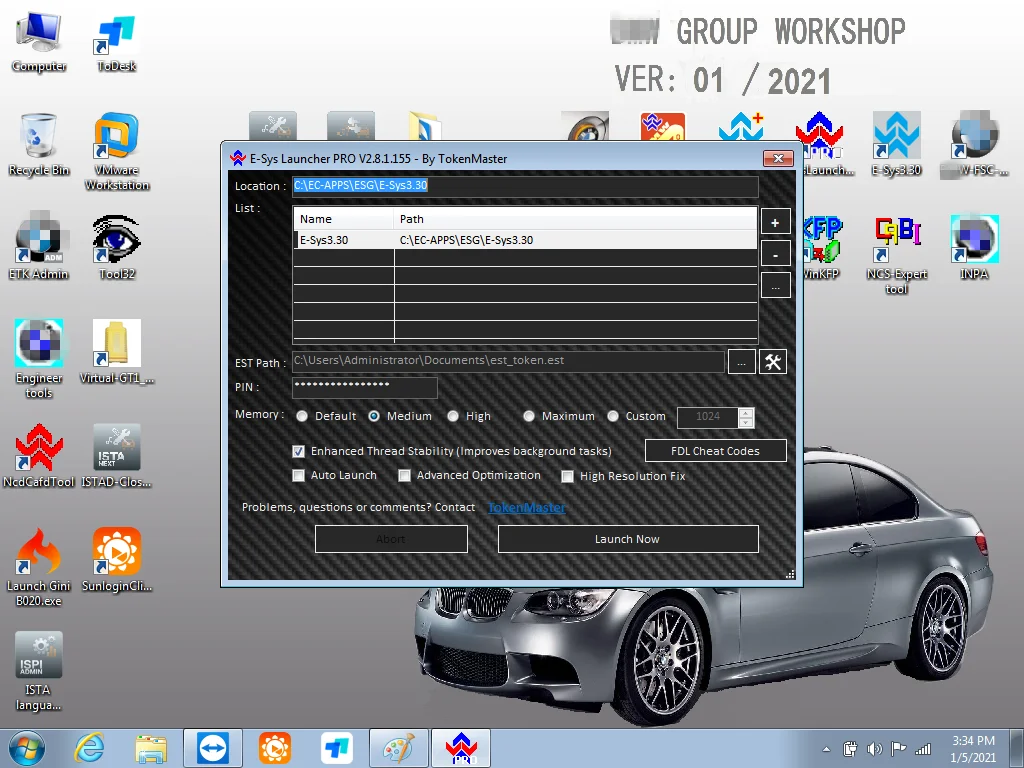
Task: Disable Enhanced Thread Stability checkbox
Action: (x=298, y=451)
